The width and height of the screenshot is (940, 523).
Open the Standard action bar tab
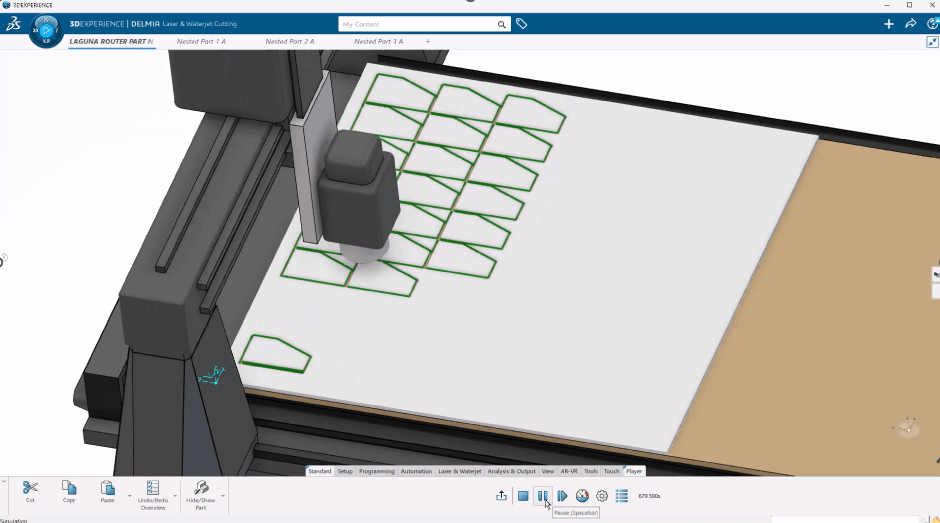(x=320, y=471)
